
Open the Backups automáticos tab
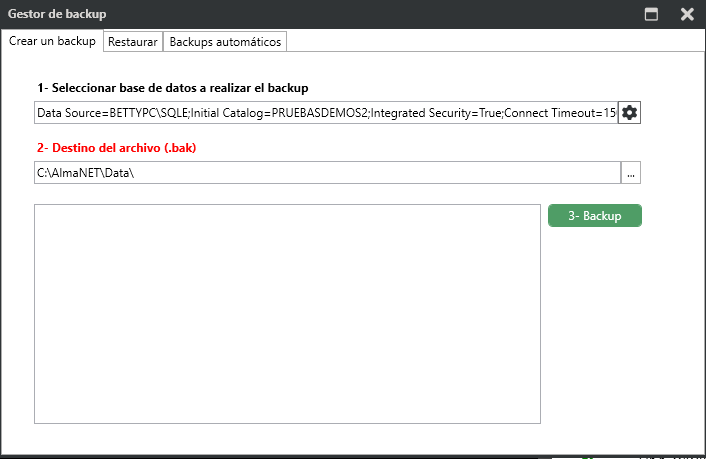[225, 42]
